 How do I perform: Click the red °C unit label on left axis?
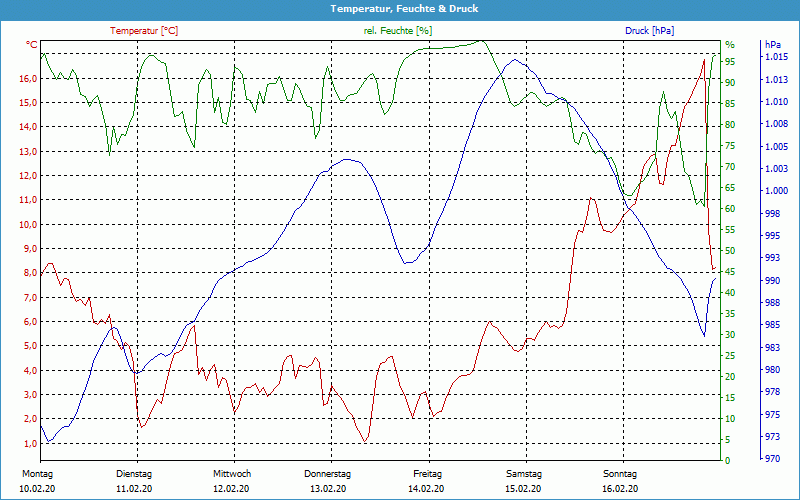click(32, 45)
